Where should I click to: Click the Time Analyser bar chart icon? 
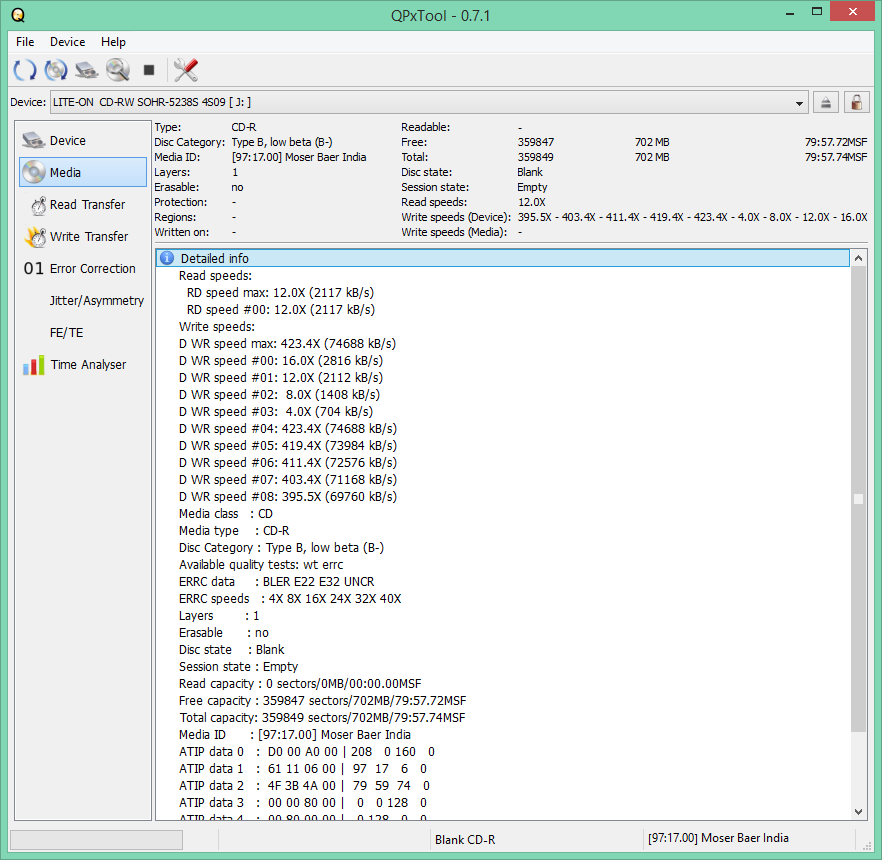click(x=34, y=365)
